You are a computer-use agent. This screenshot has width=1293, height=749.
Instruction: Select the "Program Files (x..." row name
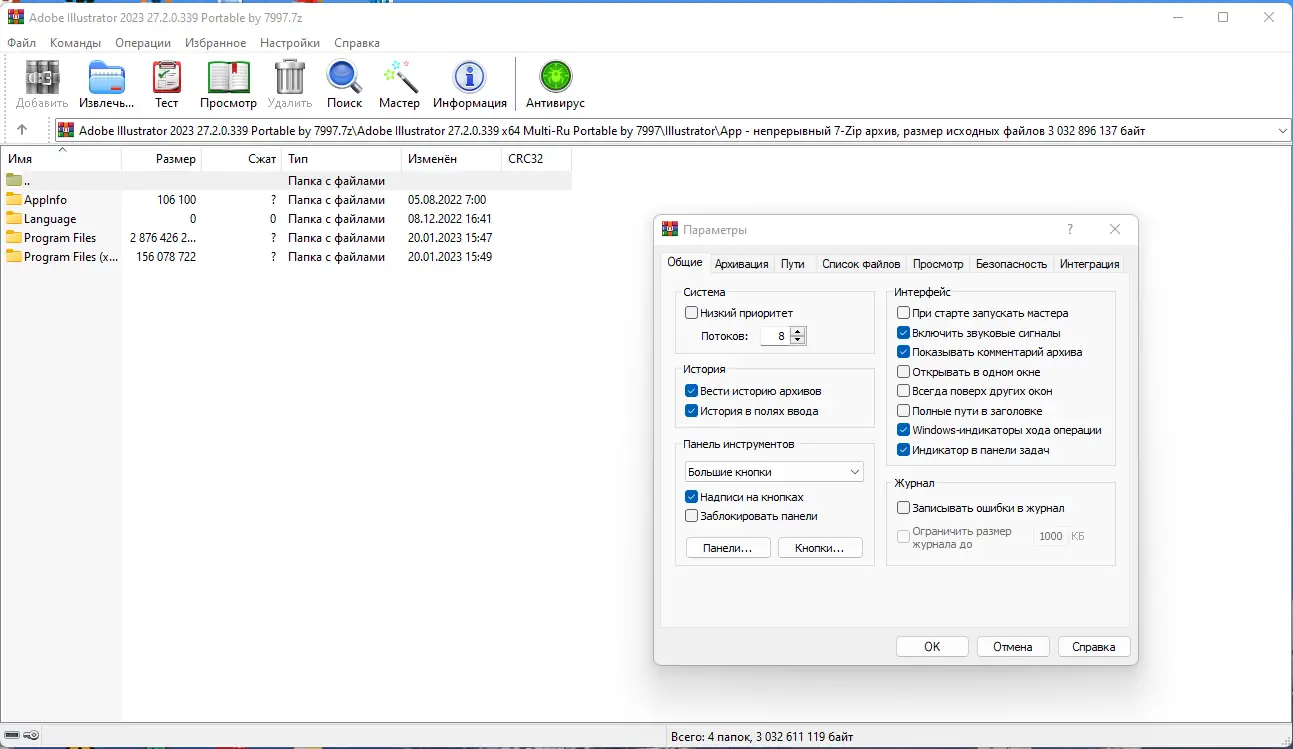pyautogui.click(x=71, y=257)
